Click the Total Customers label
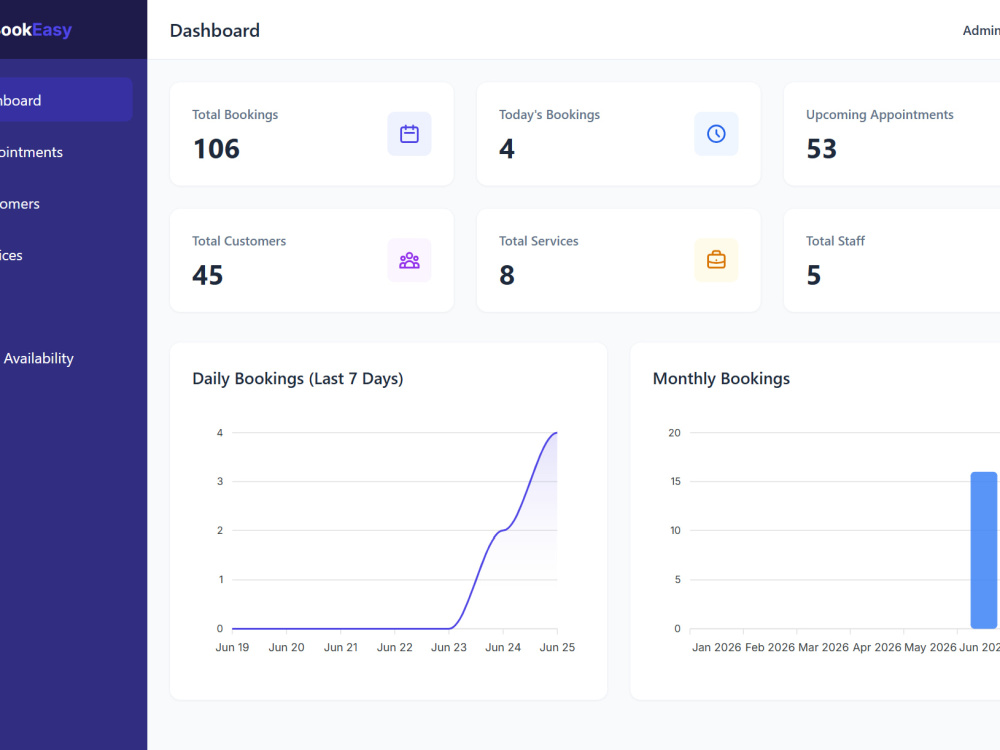Viewport: 1000px width, 750px height. pos(239,241)
